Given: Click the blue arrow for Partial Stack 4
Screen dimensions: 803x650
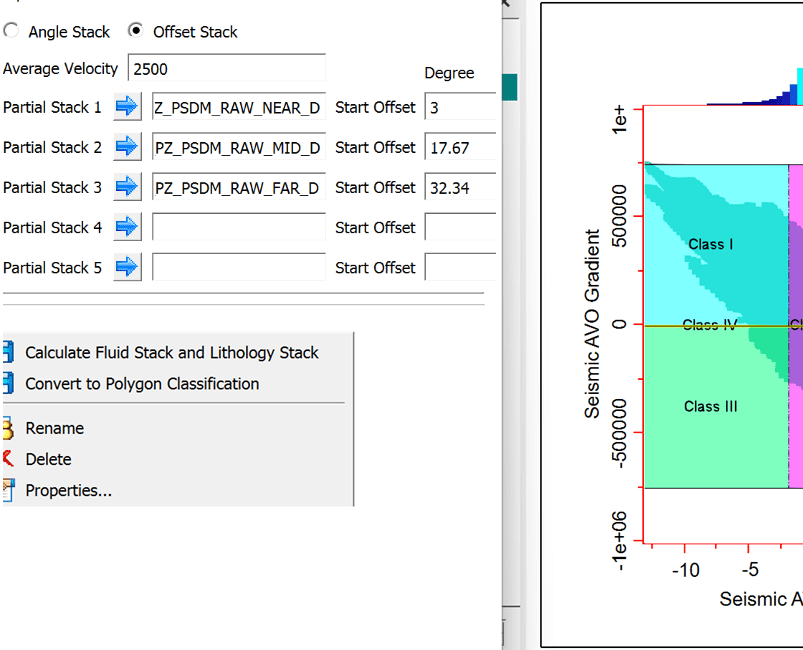Looking at the screenshot, I should (x=127, y=227).
